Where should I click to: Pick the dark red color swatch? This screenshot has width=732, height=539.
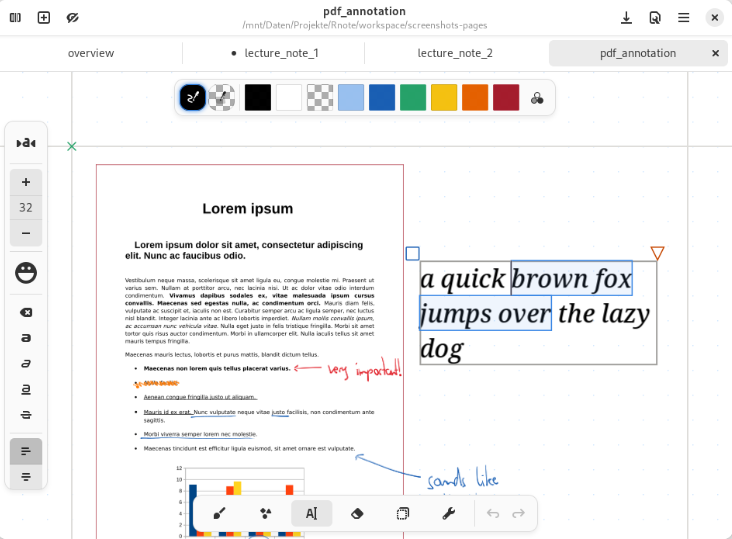coord(506,98)
